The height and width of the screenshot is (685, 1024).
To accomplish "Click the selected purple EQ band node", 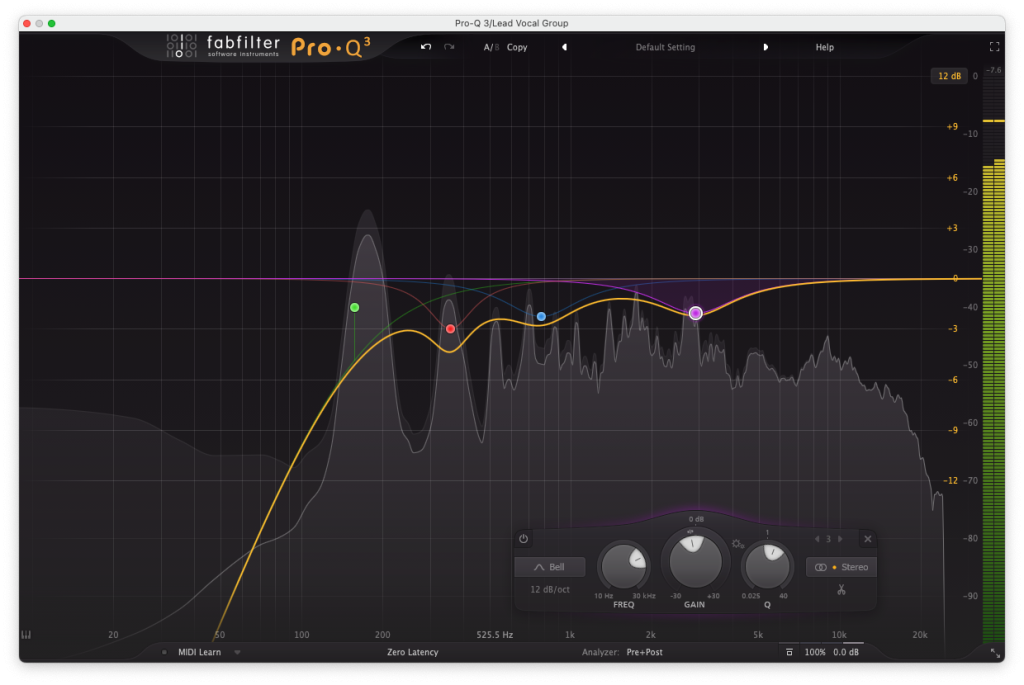I will 696,313.
